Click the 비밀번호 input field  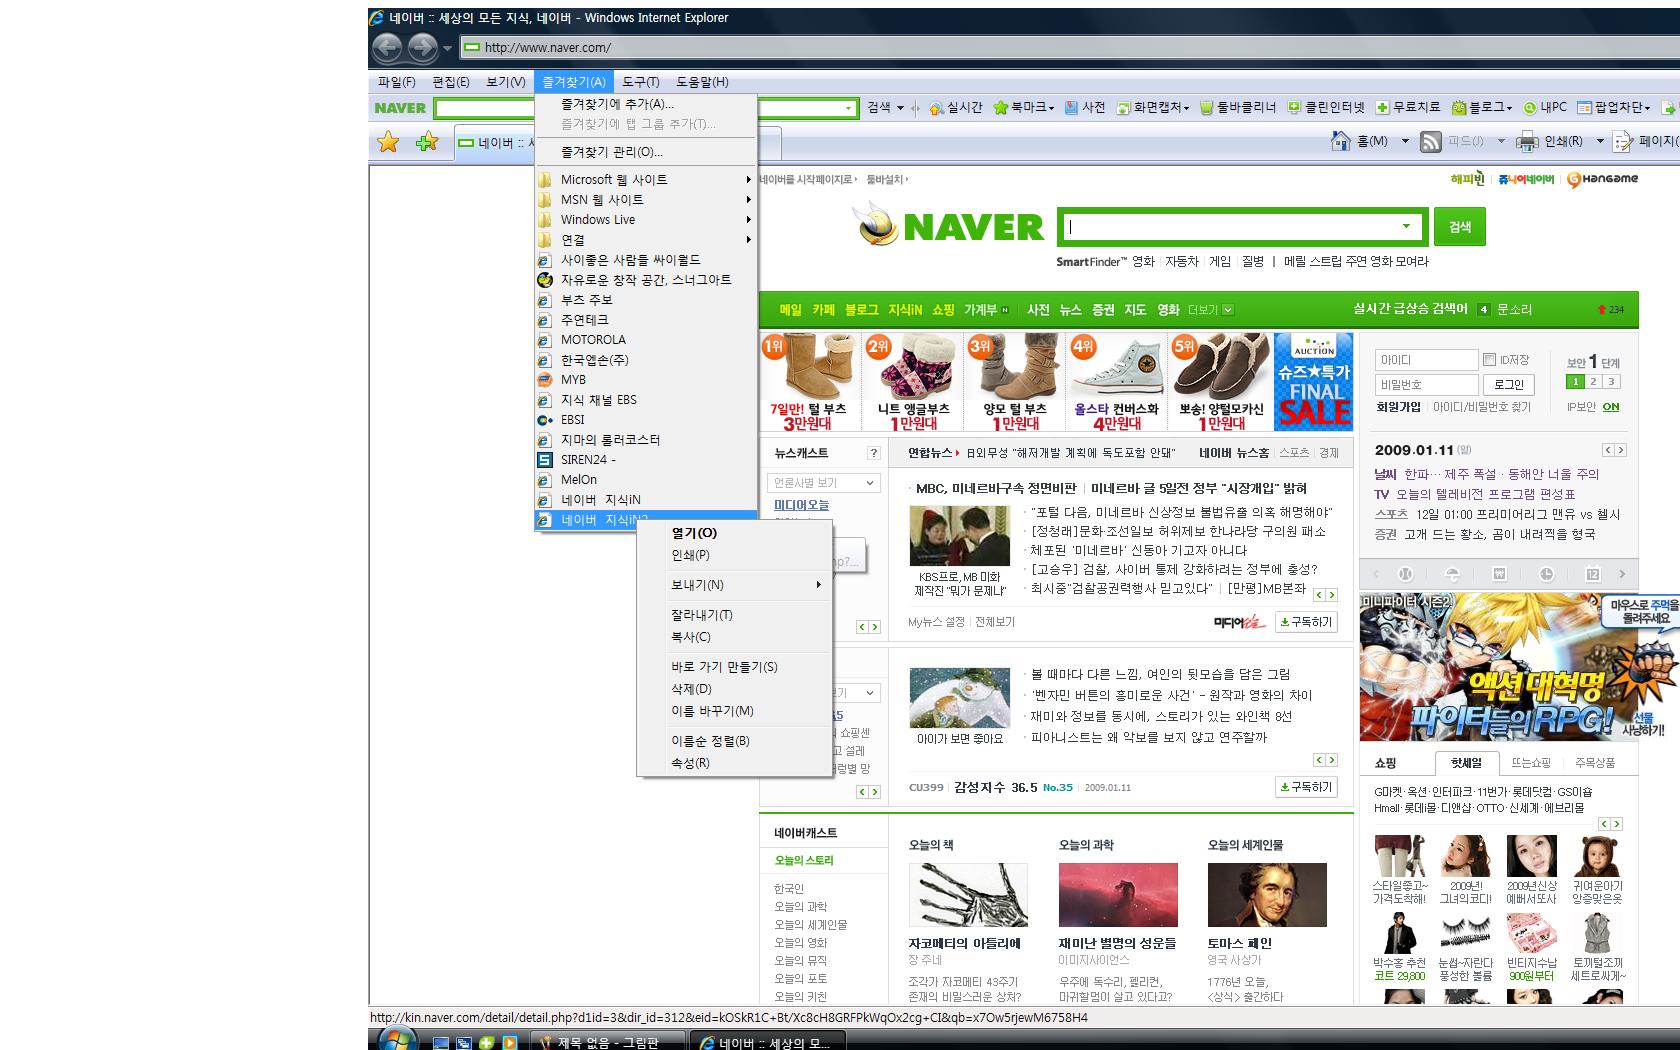click(1426, 384)
